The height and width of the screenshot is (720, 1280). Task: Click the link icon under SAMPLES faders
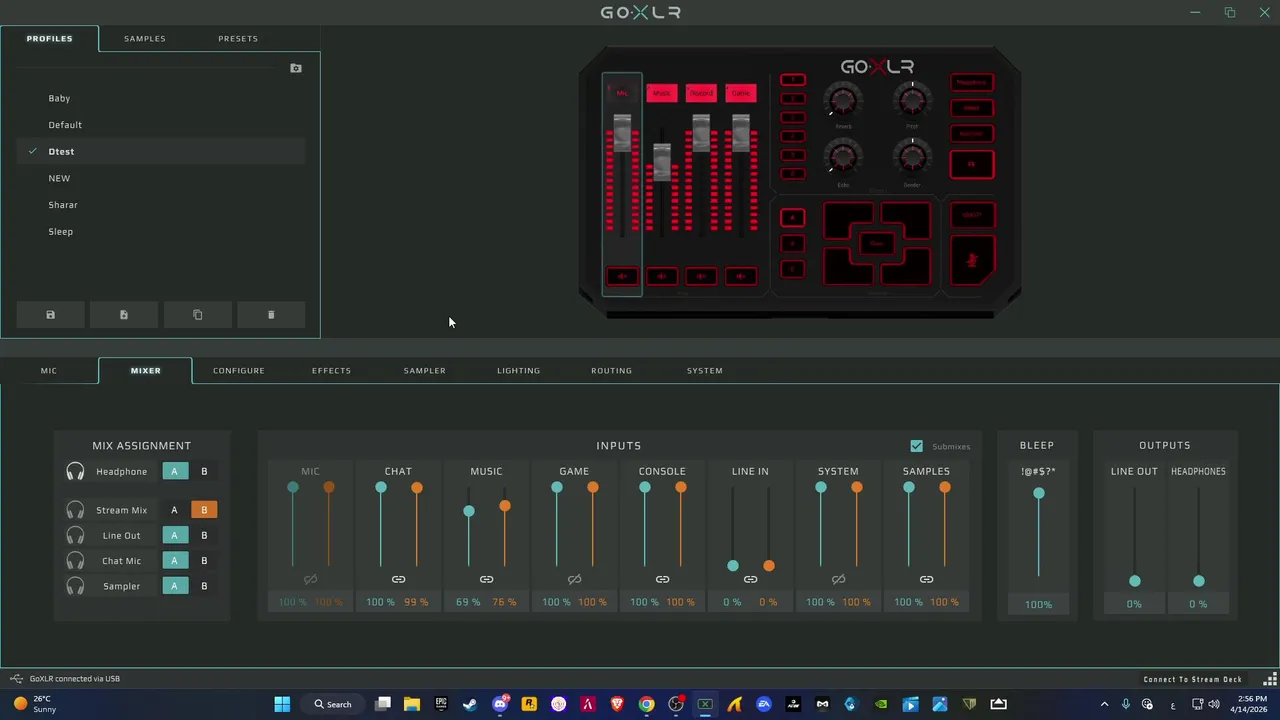(926, 579)
